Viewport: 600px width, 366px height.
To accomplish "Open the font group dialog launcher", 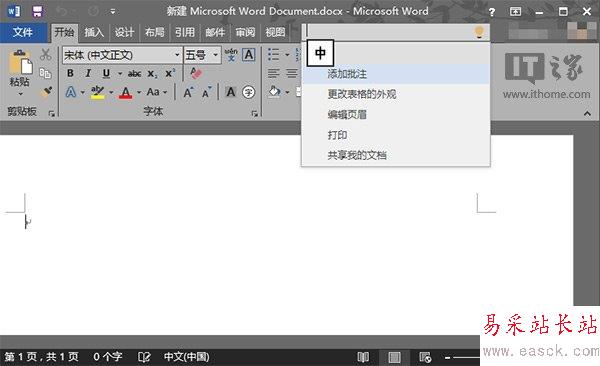I will [254, 113].
